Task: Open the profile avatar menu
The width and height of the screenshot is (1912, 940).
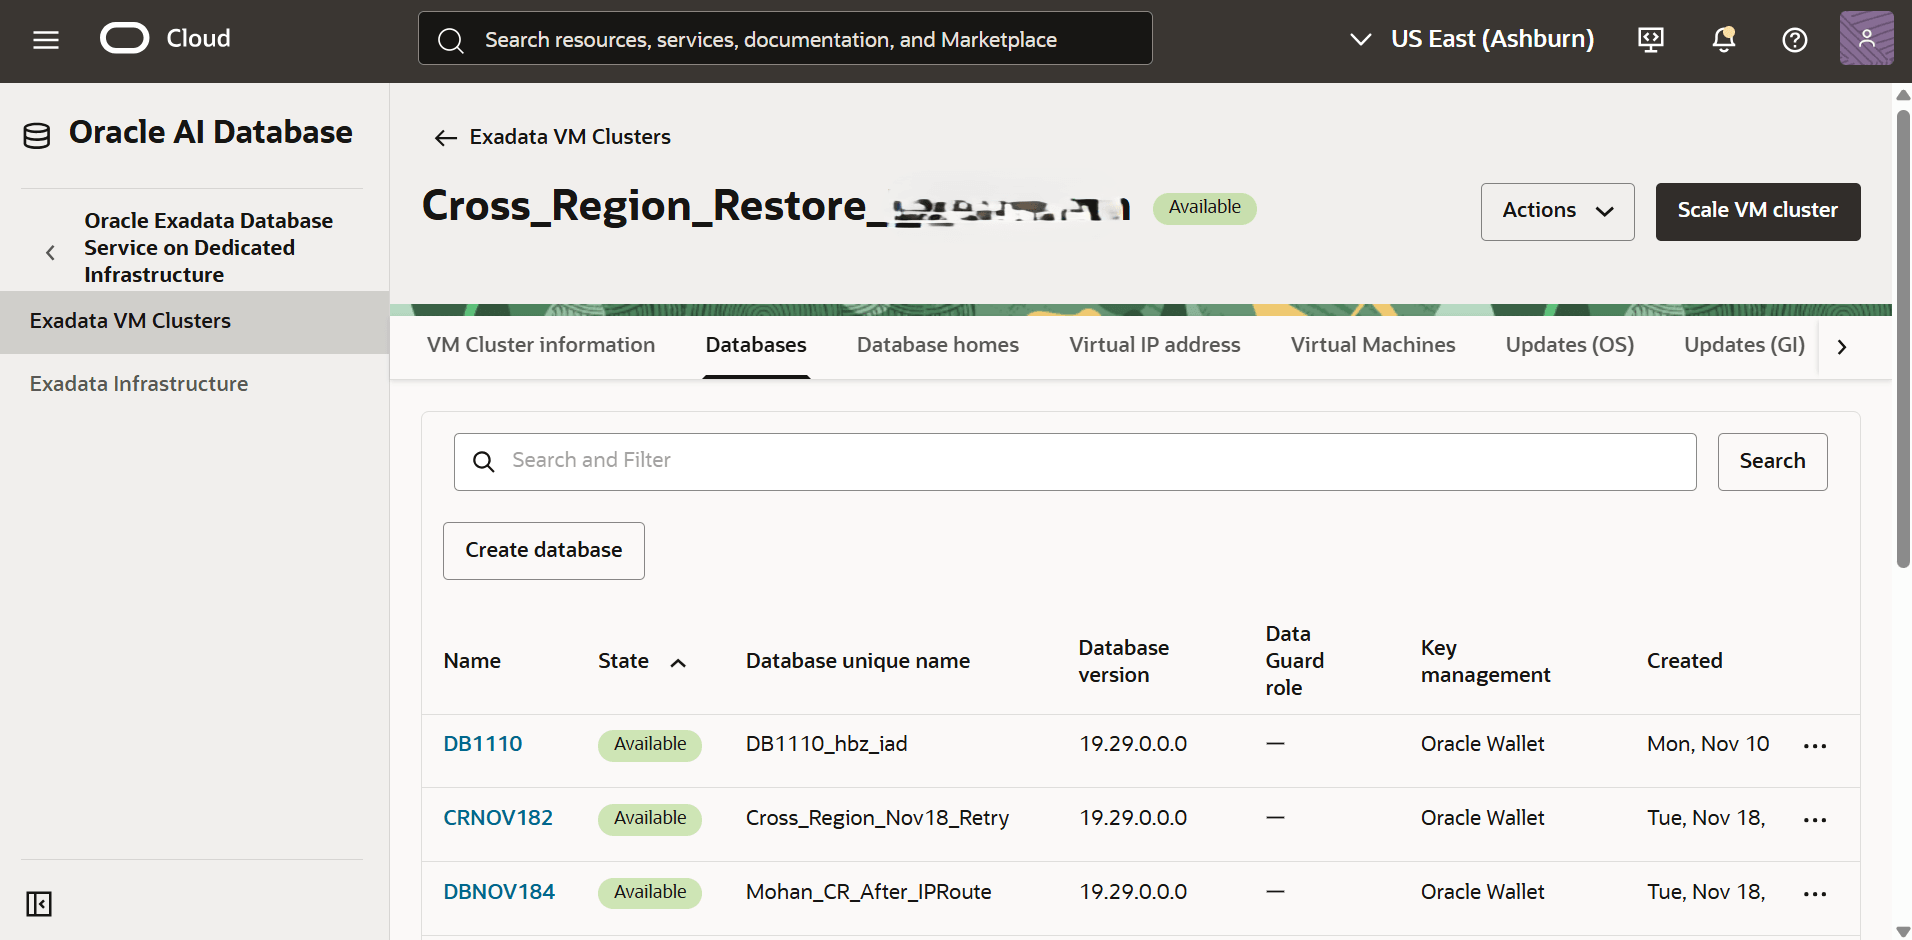Action: point(1866,38)
